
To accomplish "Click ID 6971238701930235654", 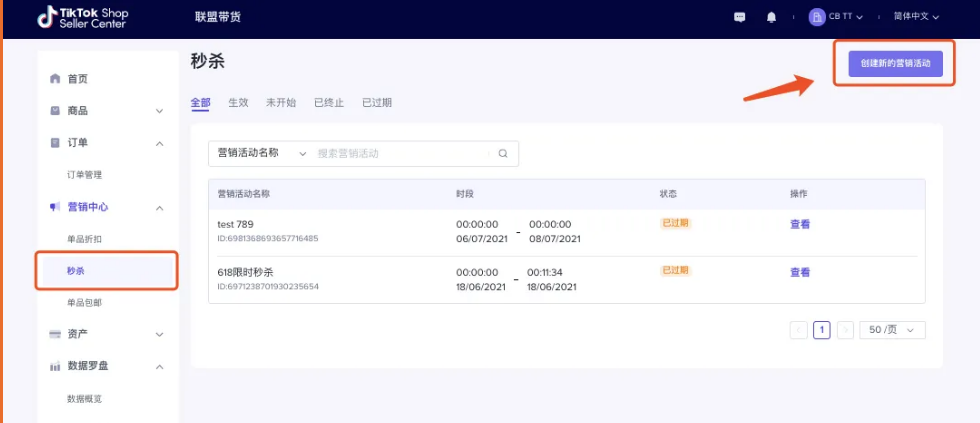I will click(268, 287).
